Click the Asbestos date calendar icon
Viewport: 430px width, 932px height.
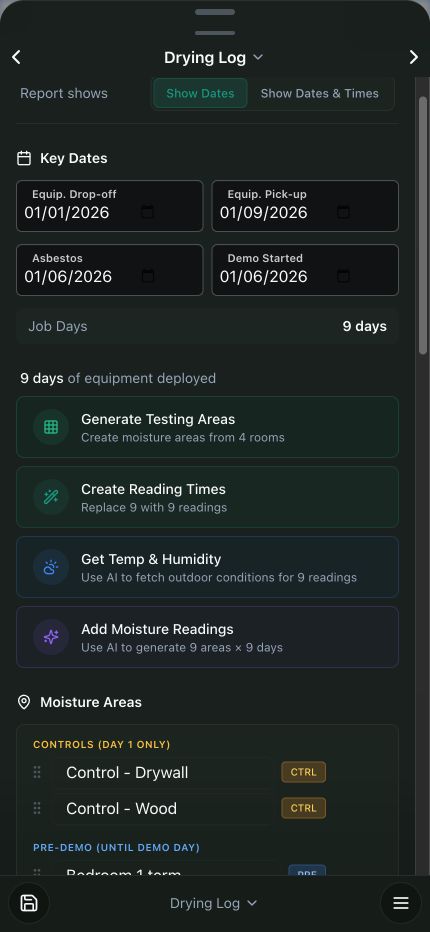(x=147, y=276)
